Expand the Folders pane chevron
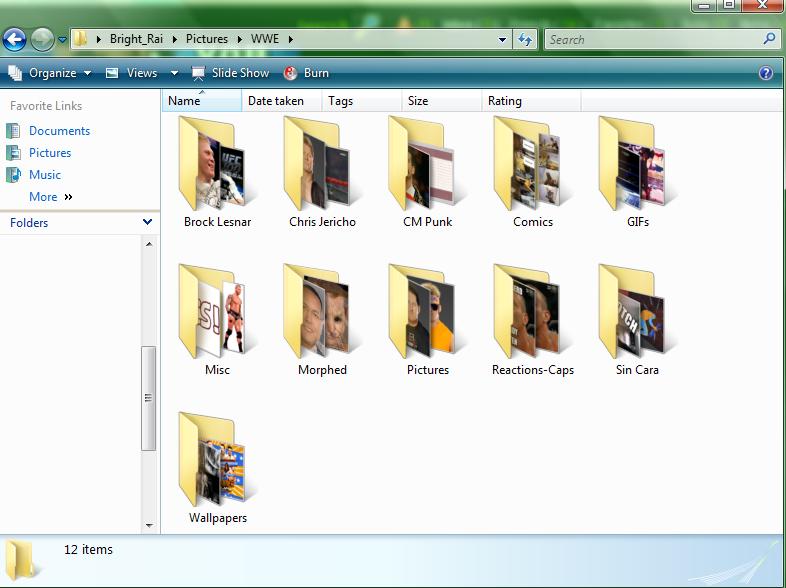 (147, 222)
